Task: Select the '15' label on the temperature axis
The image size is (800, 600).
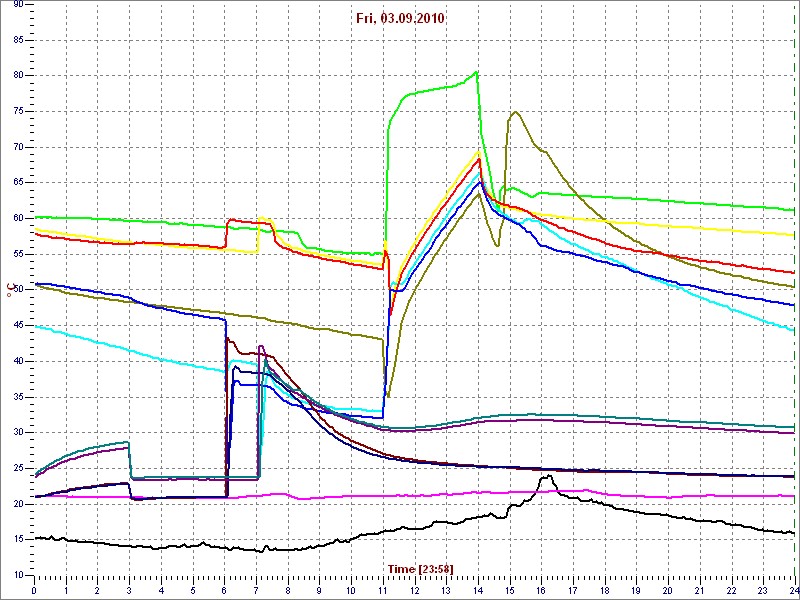Action: click(17, 540)
